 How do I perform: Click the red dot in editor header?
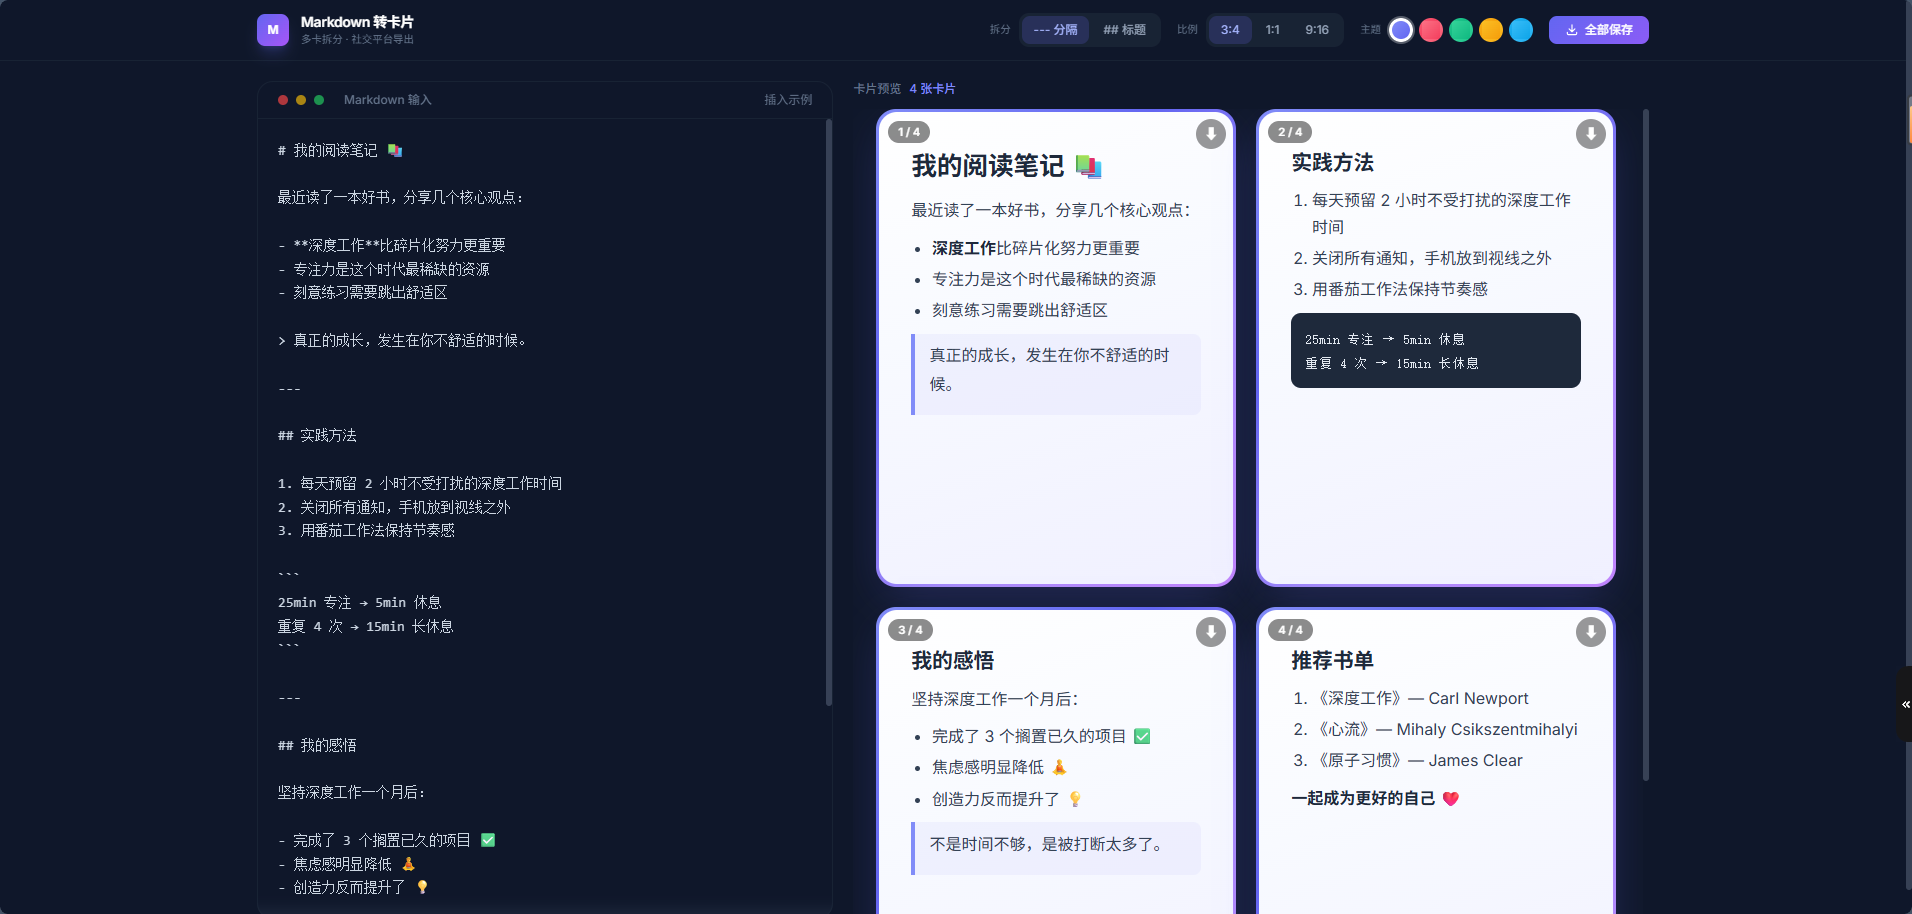coord(283,100)
